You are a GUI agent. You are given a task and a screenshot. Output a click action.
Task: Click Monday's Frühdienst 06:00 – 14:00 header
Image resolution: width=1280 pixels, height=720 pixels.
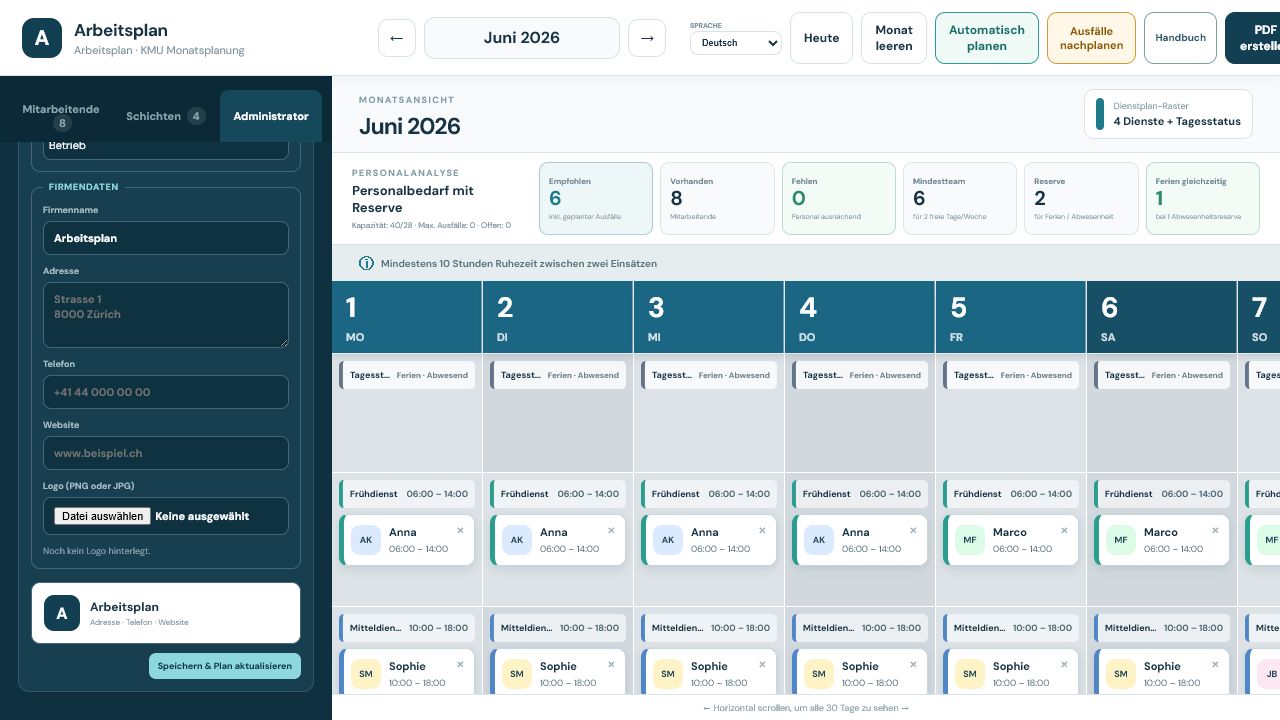[x=407, y=494]
